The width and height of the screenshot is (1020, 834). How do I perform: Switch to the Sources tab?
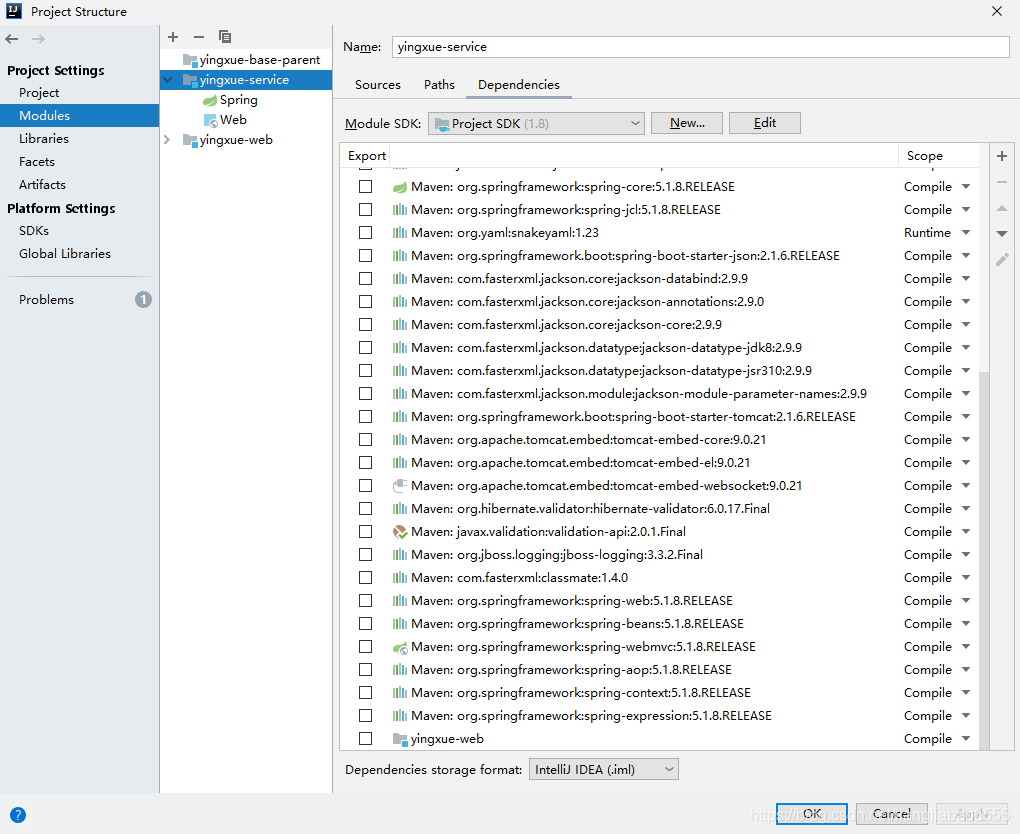378,85
